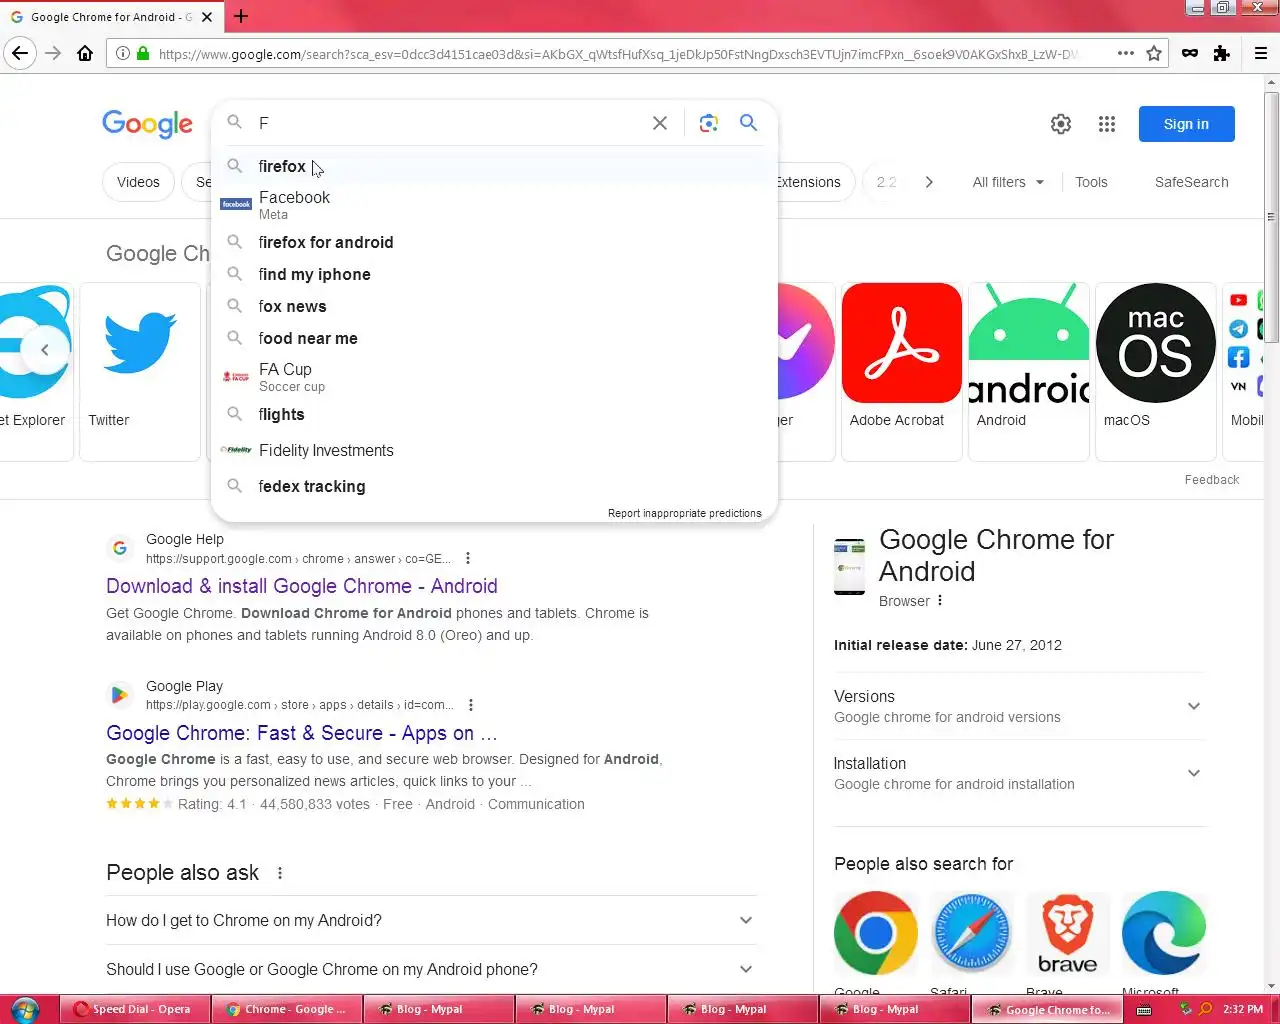This screenshot has width=1280, height=1024.
Task: Select the Videos filter chip
Action: 138,182
